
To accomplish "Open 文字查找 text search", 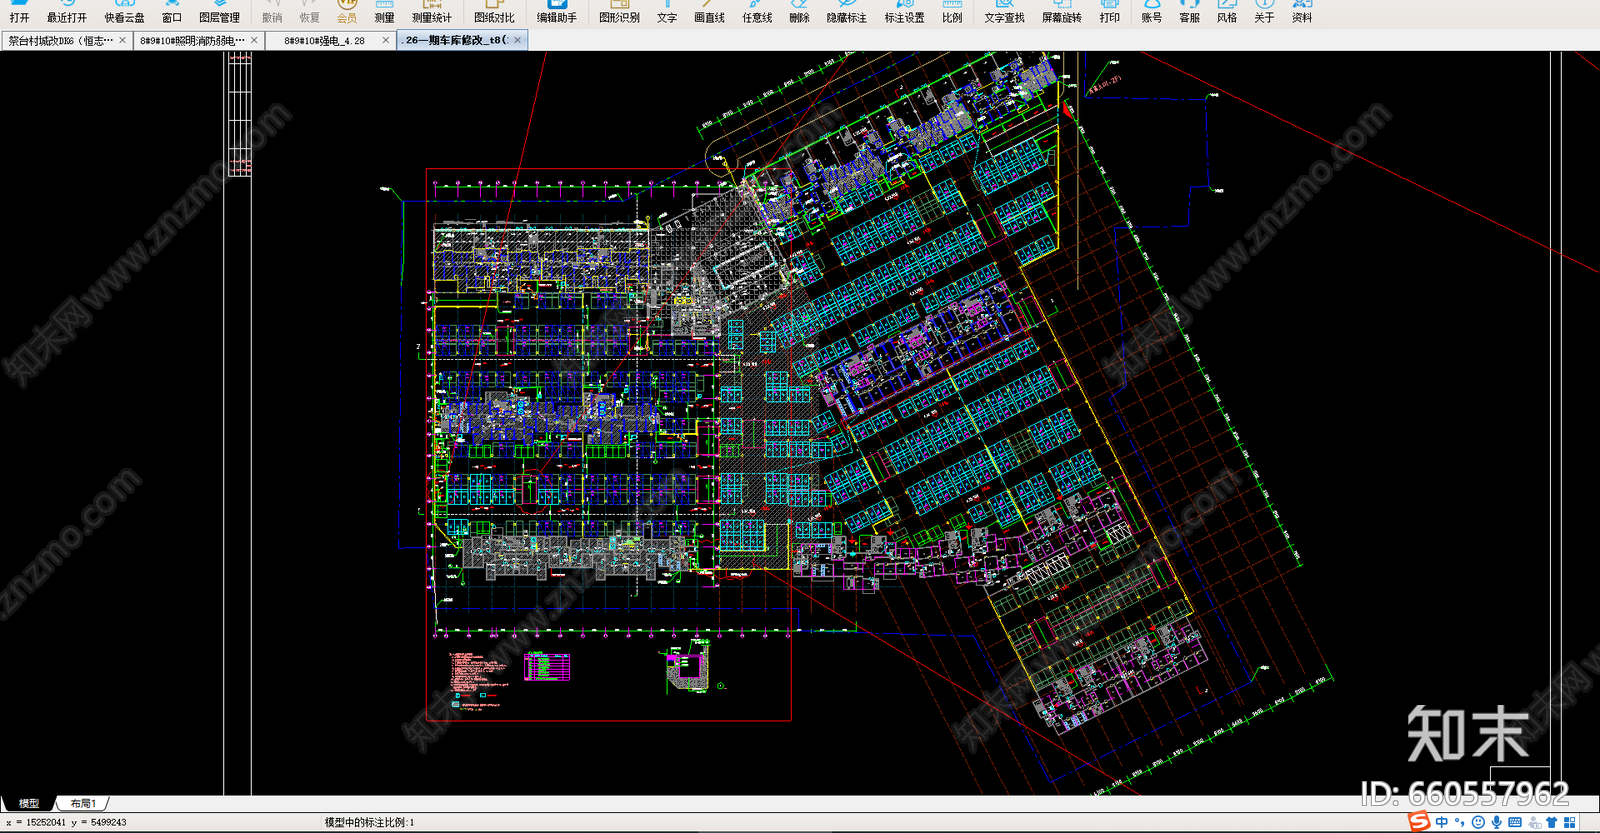I will pos(1004,12).
